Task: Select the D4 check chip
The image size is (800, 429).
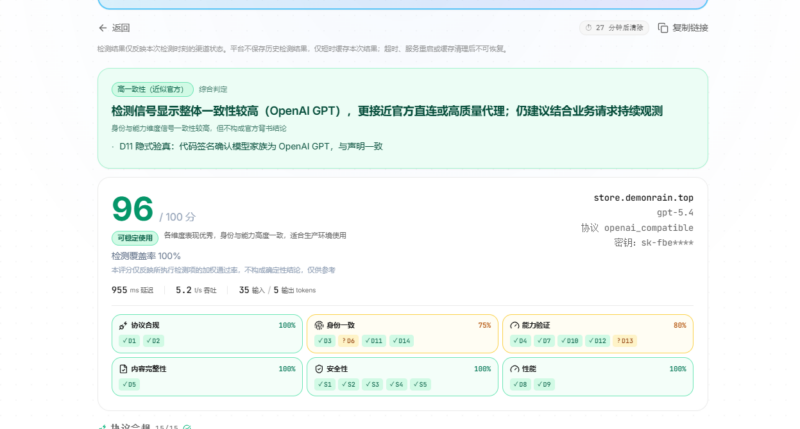Action: click(520, 341)
